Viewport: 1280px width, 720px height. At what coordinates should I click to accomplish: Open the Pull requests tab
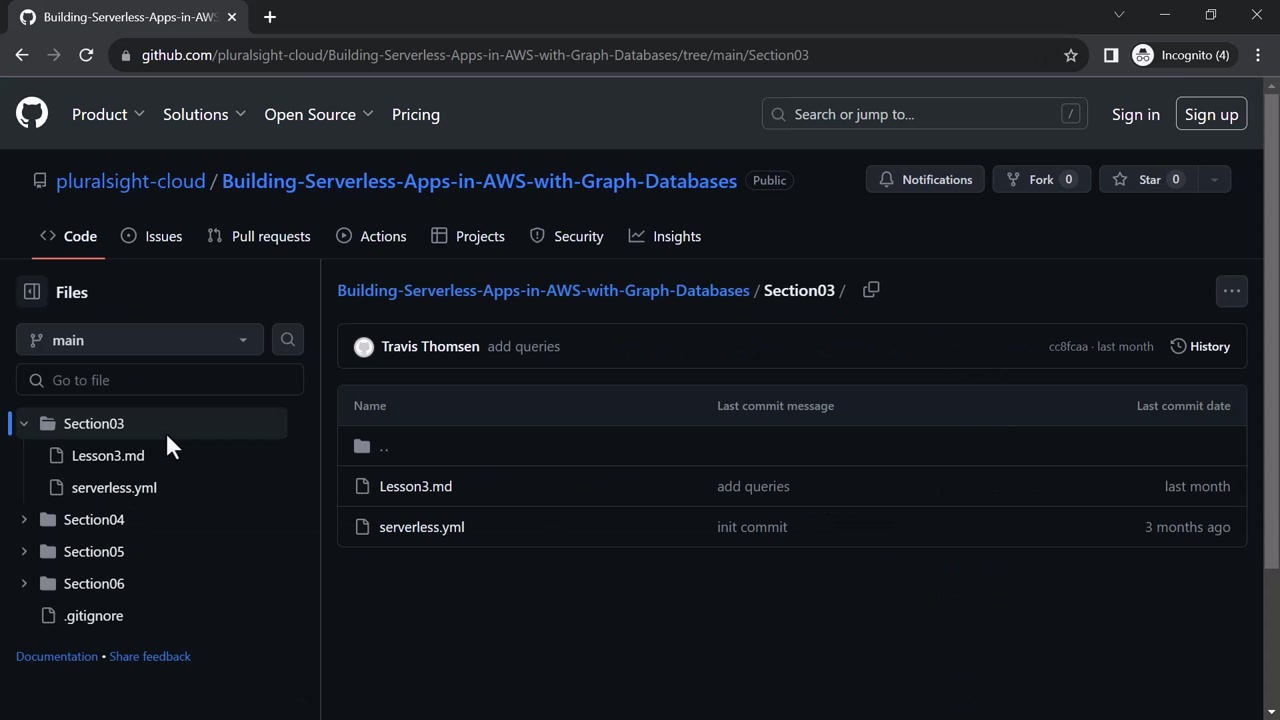point(258,236)
